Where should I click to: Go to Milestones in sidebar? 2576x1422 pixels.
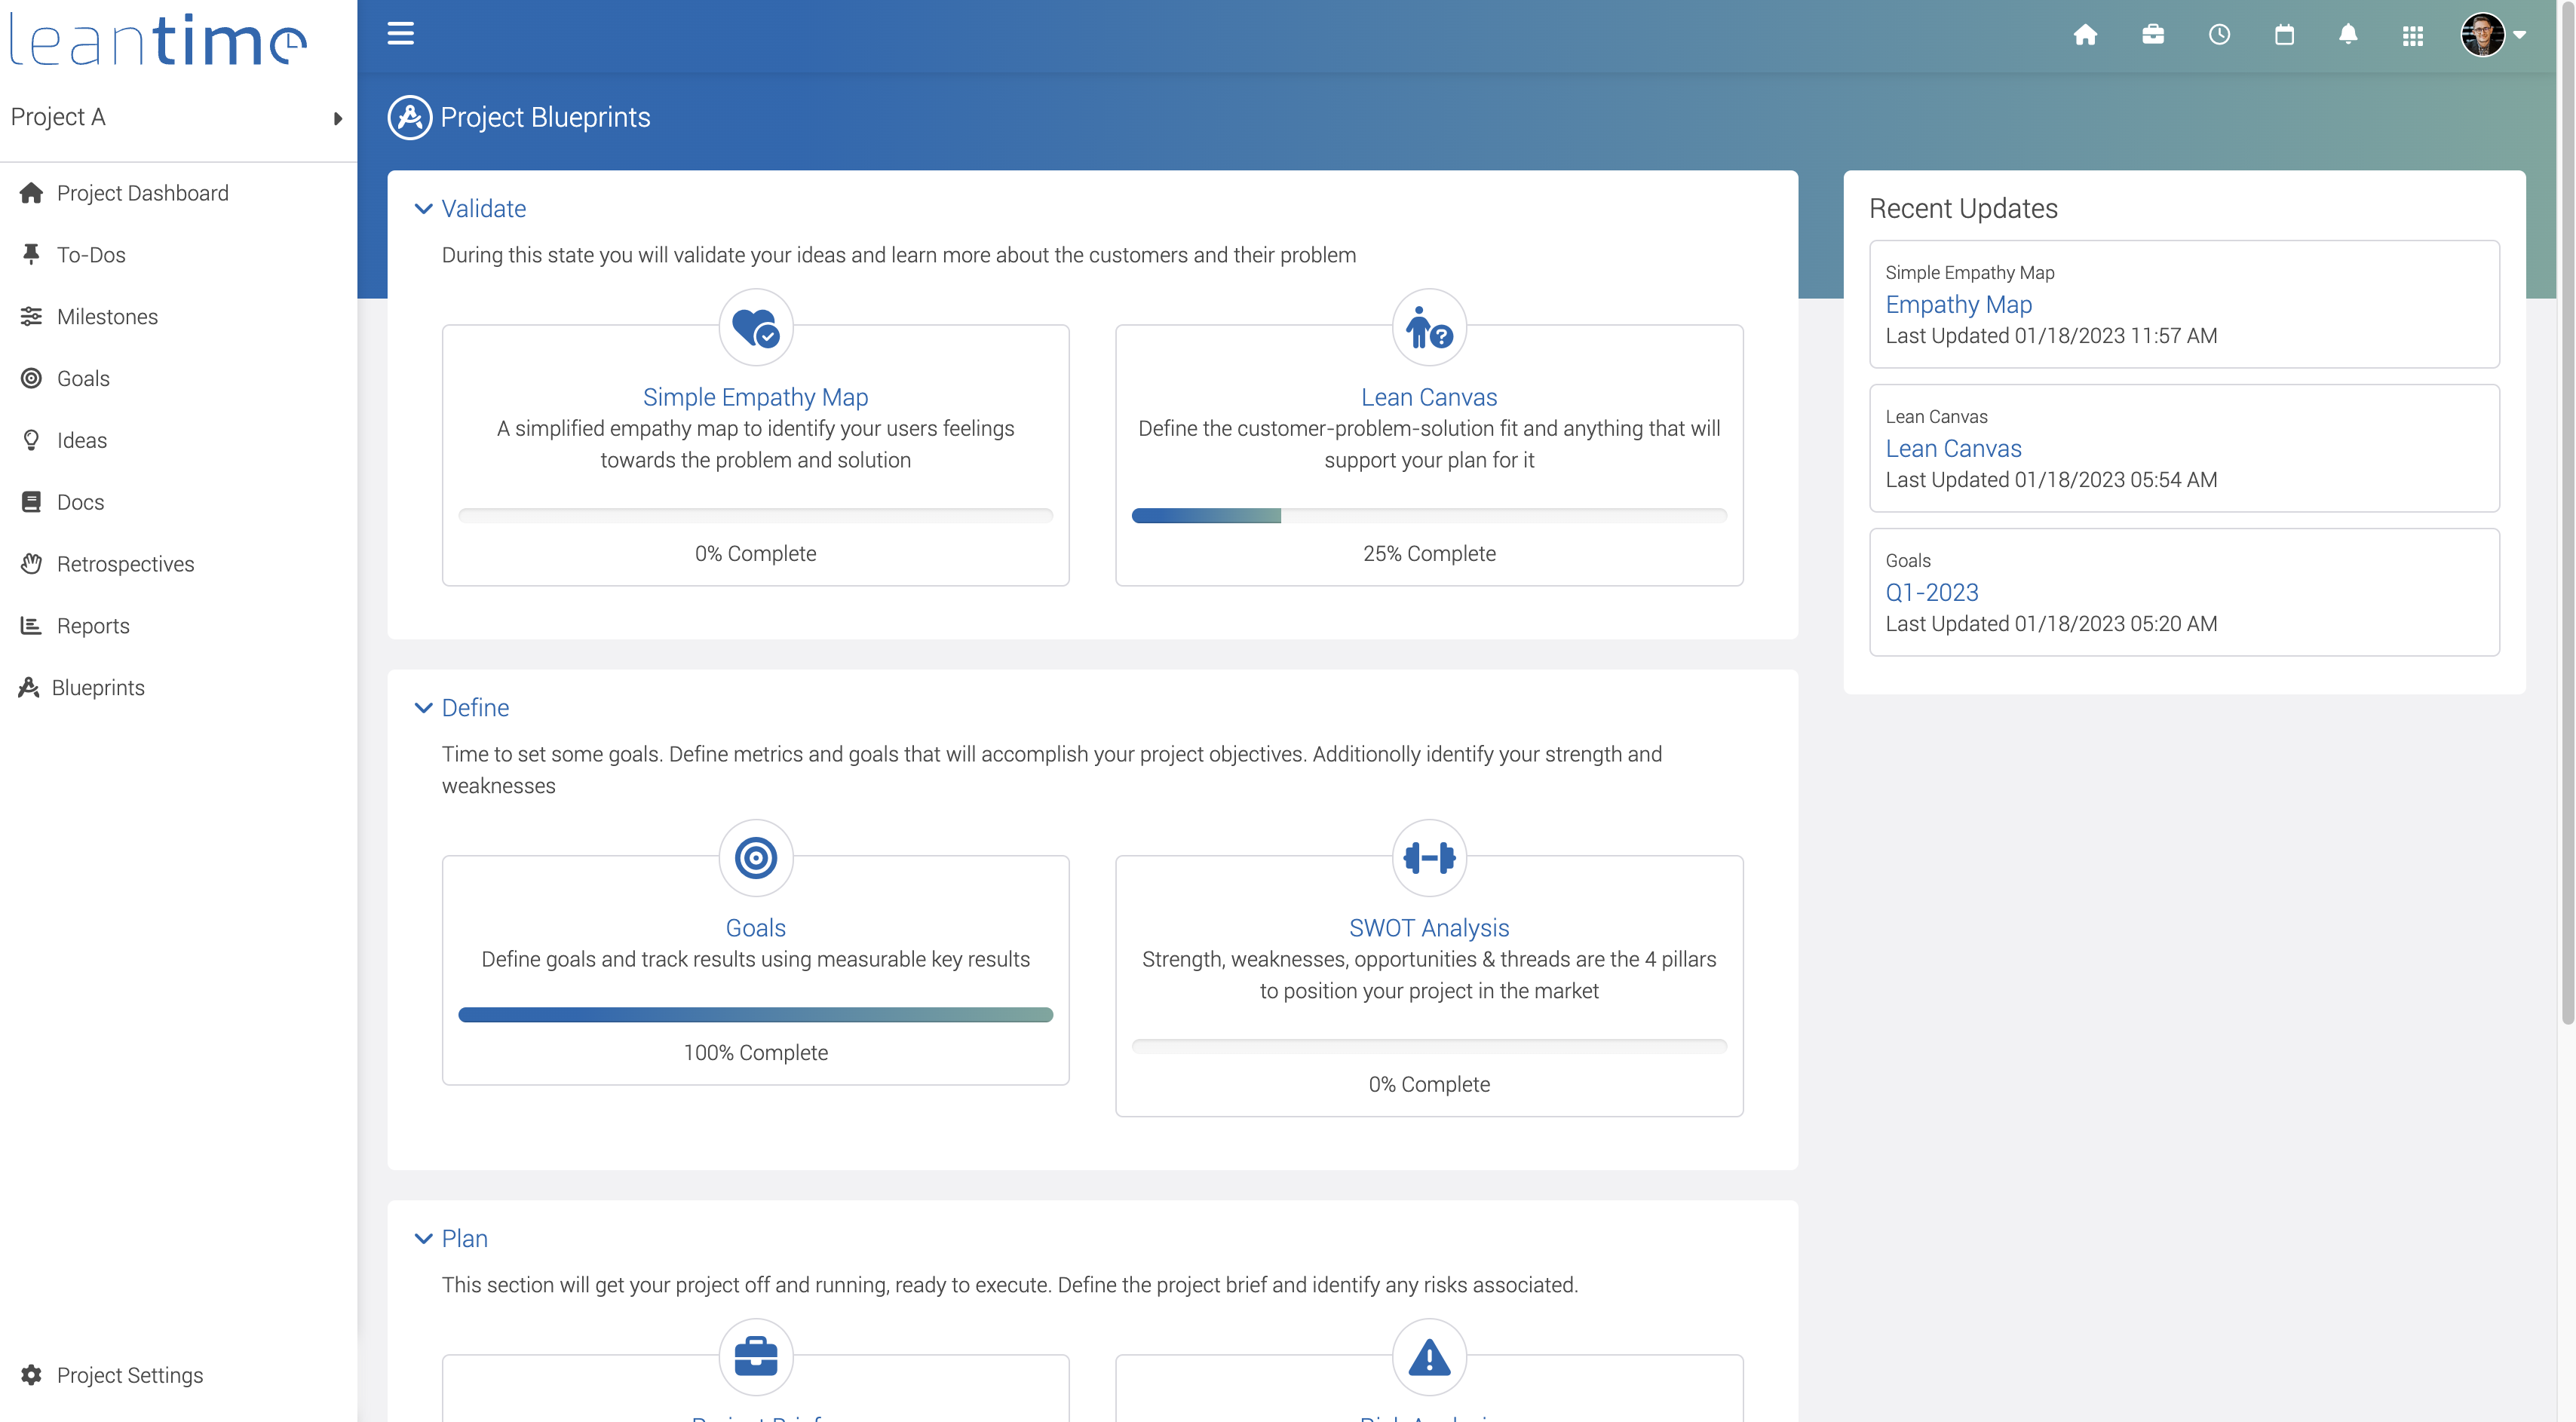click(107, 316)
